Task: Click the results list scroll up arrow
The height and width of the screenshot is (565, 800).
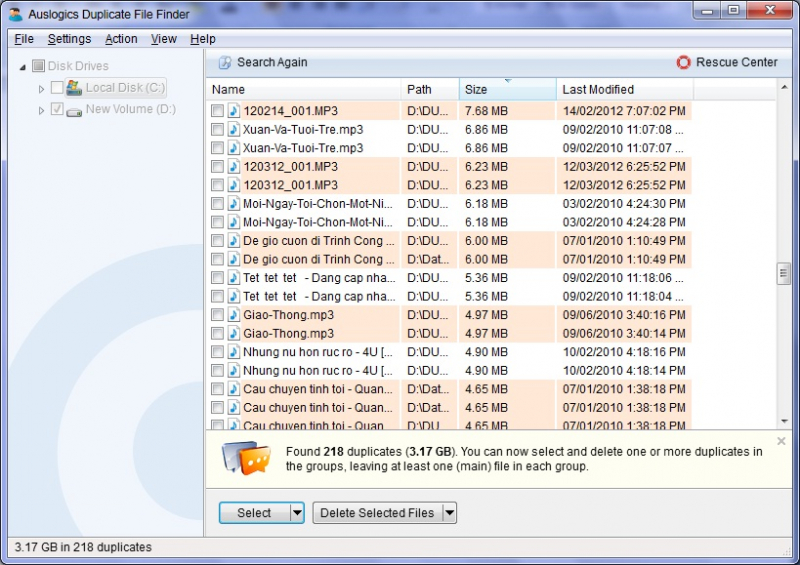Action: coord(784,87)
